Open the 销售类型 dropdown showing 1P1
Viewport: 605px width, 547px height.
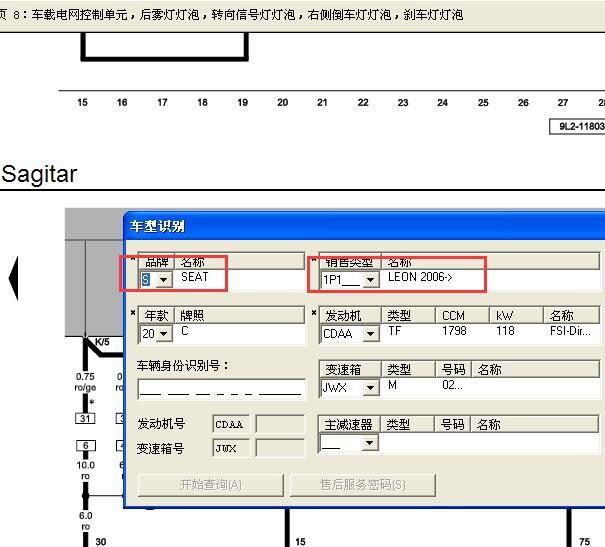370,280
